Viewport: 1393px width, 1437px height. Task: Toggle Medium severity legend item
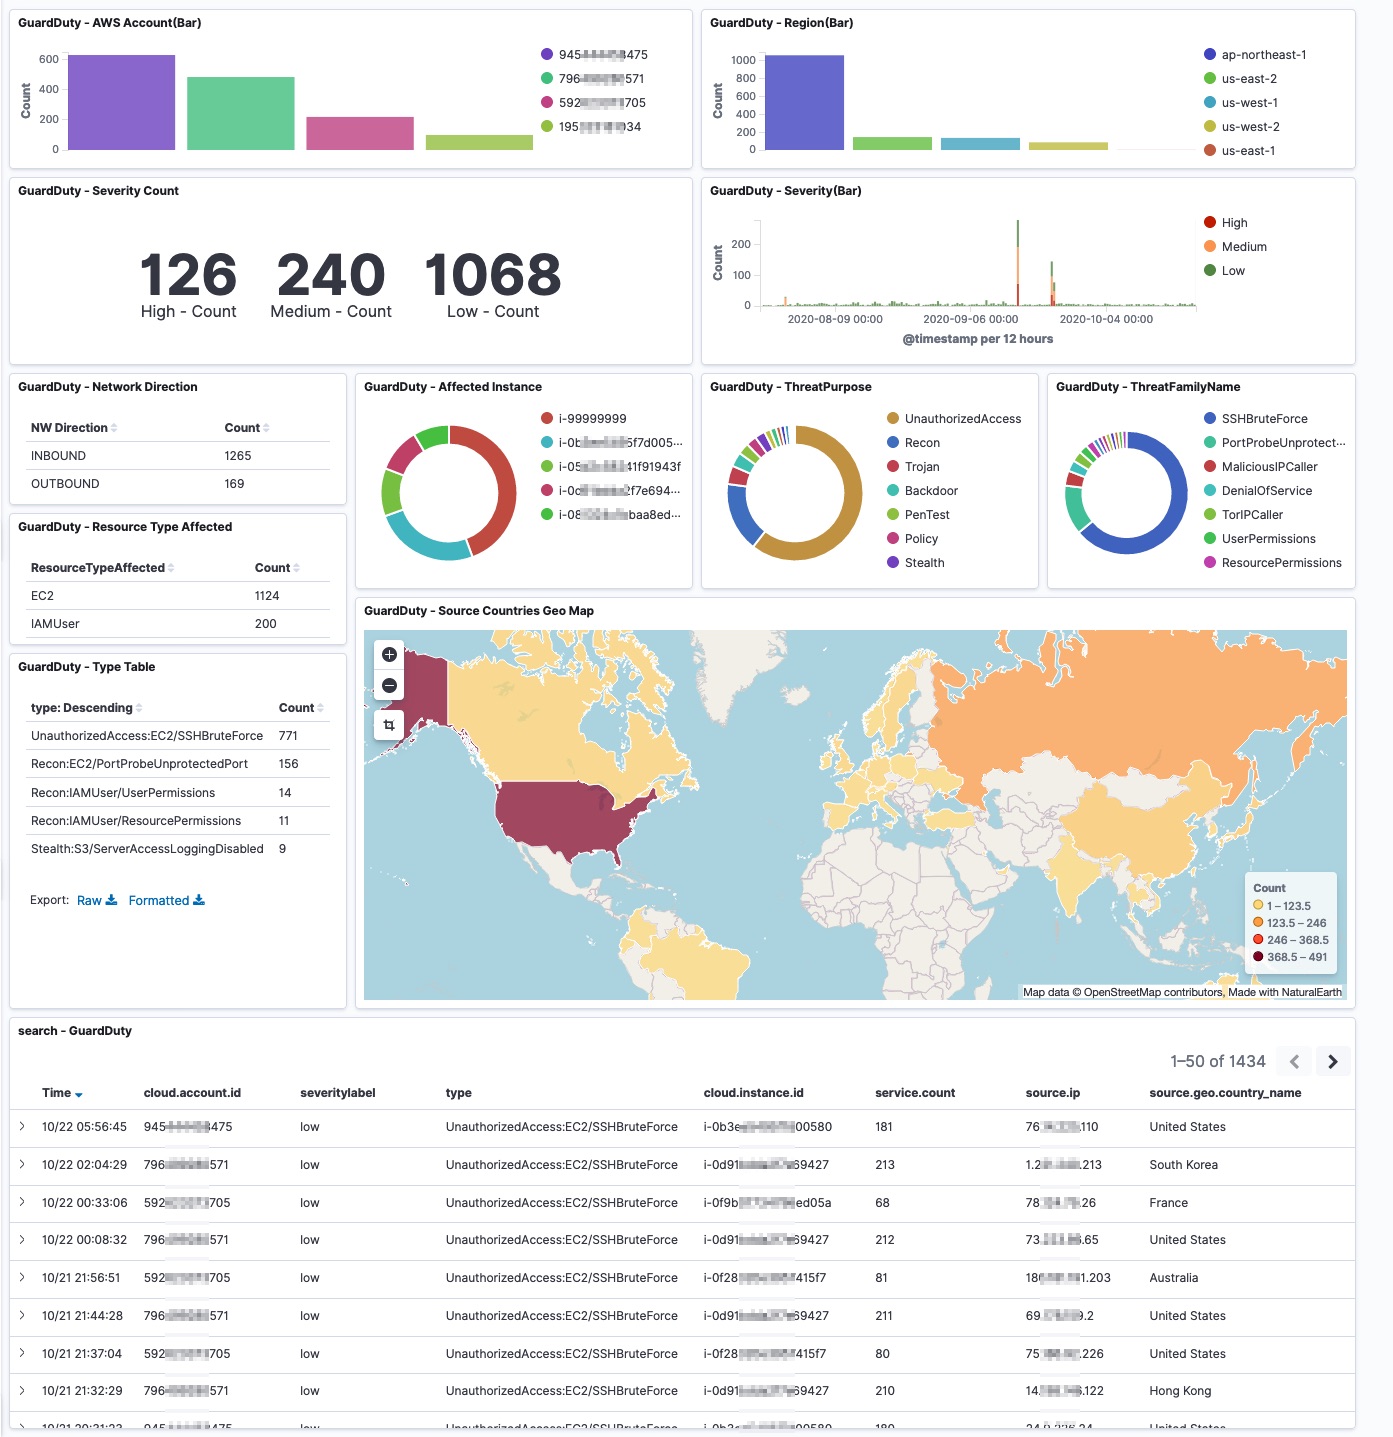point(1236,247)
